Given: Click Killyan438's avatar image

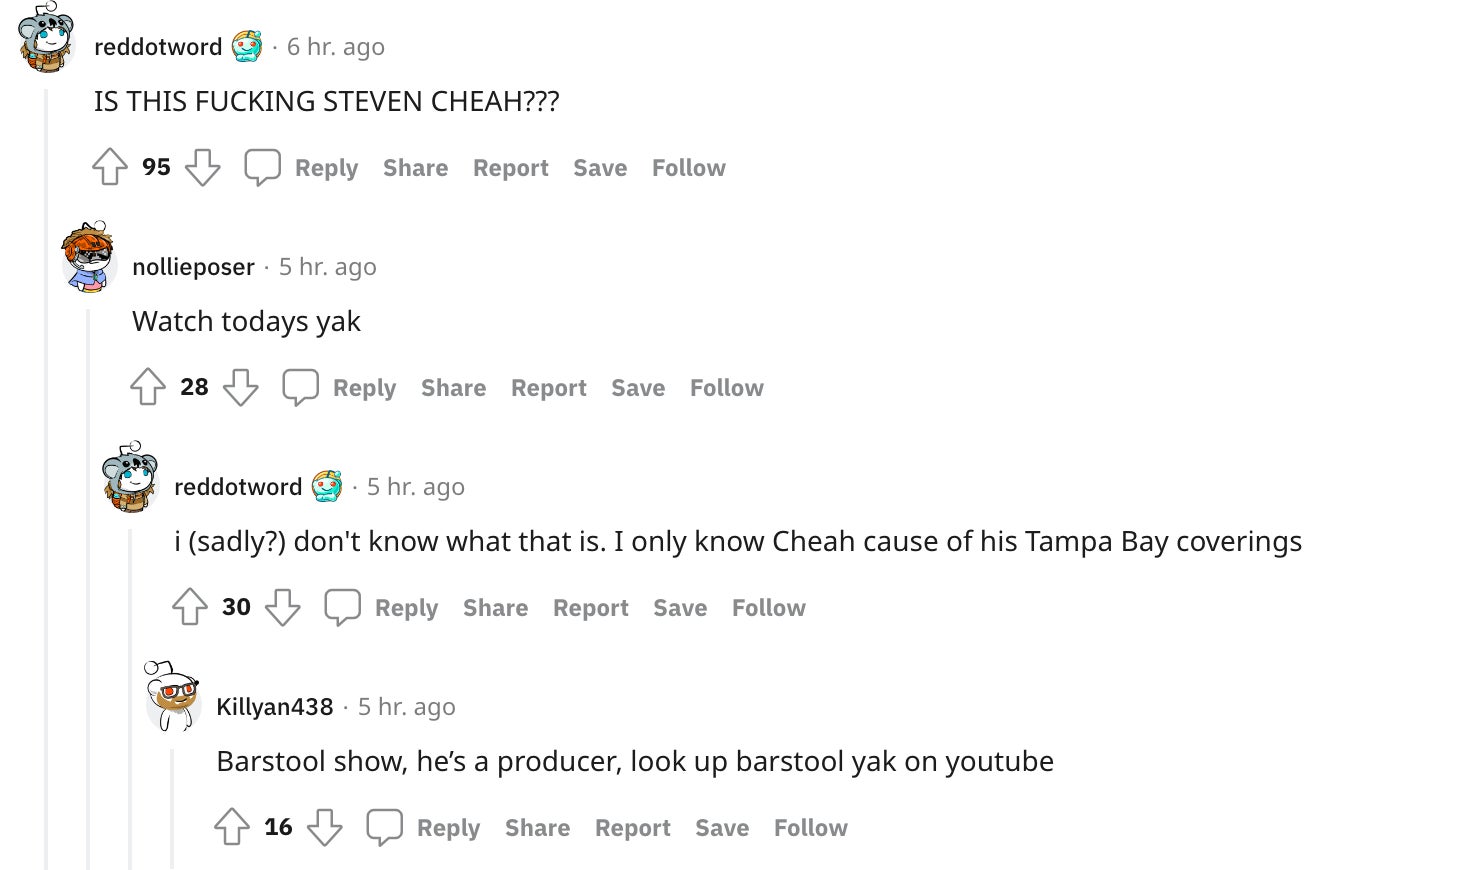Looking at the screenshot, I should click(x=173, y=697).
